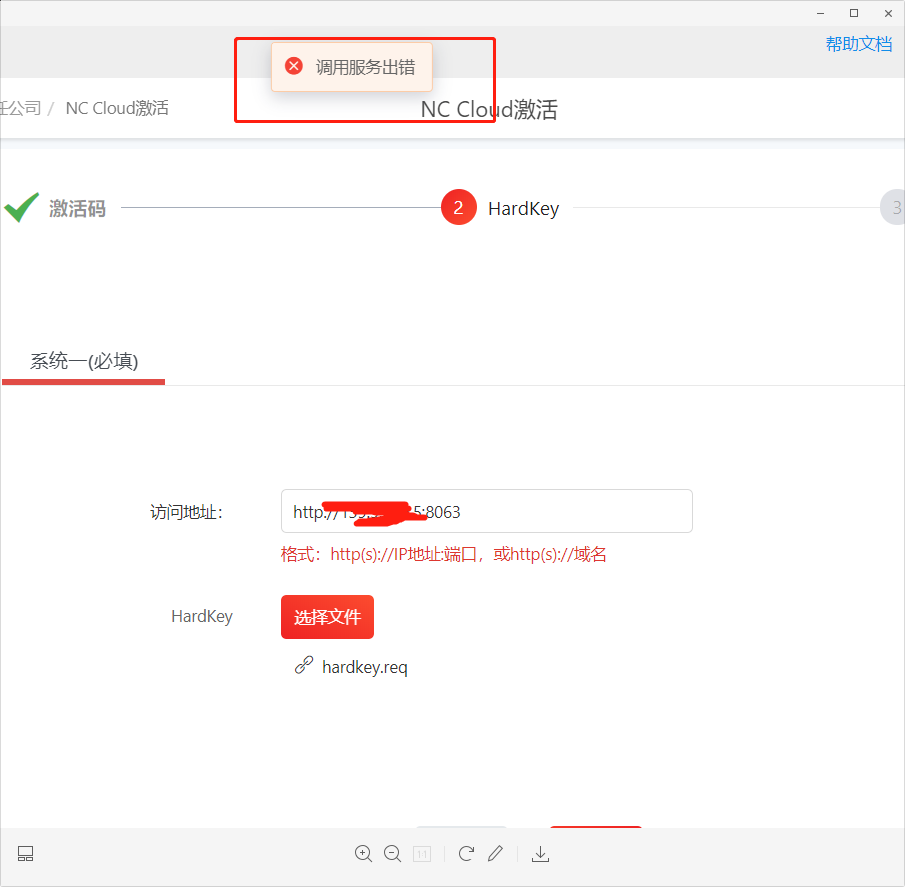The height and width of the screenshot is (887, 905).
Task: Click the HardKey label beside 选择文件
Action: pos(202,616)
